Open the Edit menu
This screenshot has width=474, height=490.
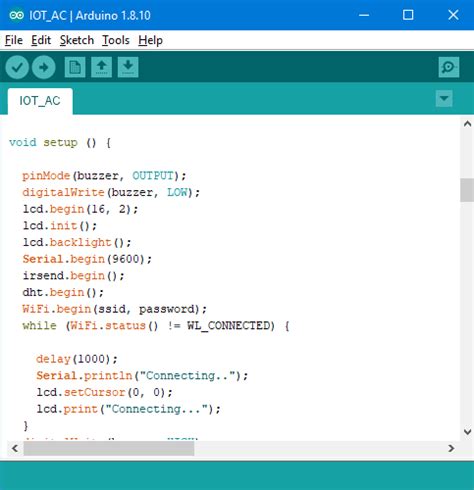41,40
